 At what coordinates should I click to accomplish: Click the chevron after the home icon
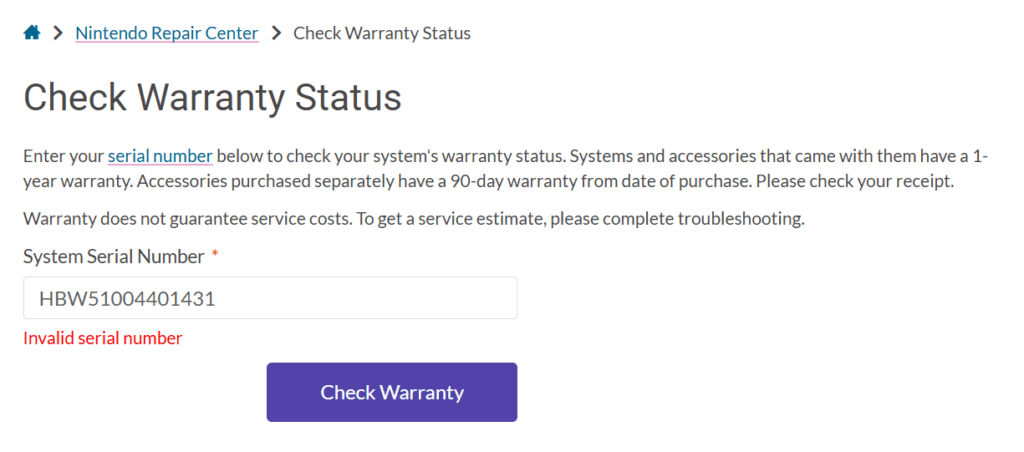click(58, 33)
